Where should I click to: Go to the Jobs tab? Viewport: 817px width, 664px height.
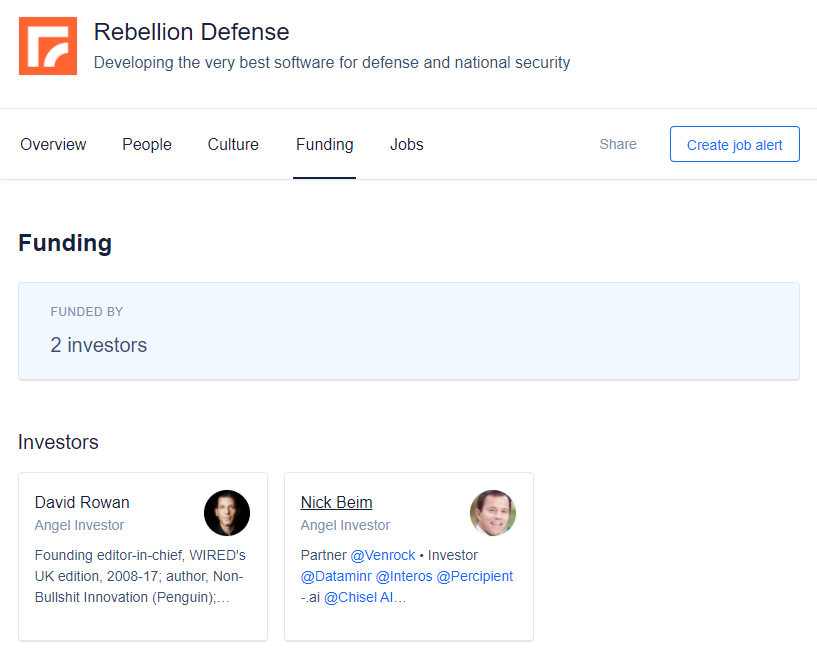406,144
